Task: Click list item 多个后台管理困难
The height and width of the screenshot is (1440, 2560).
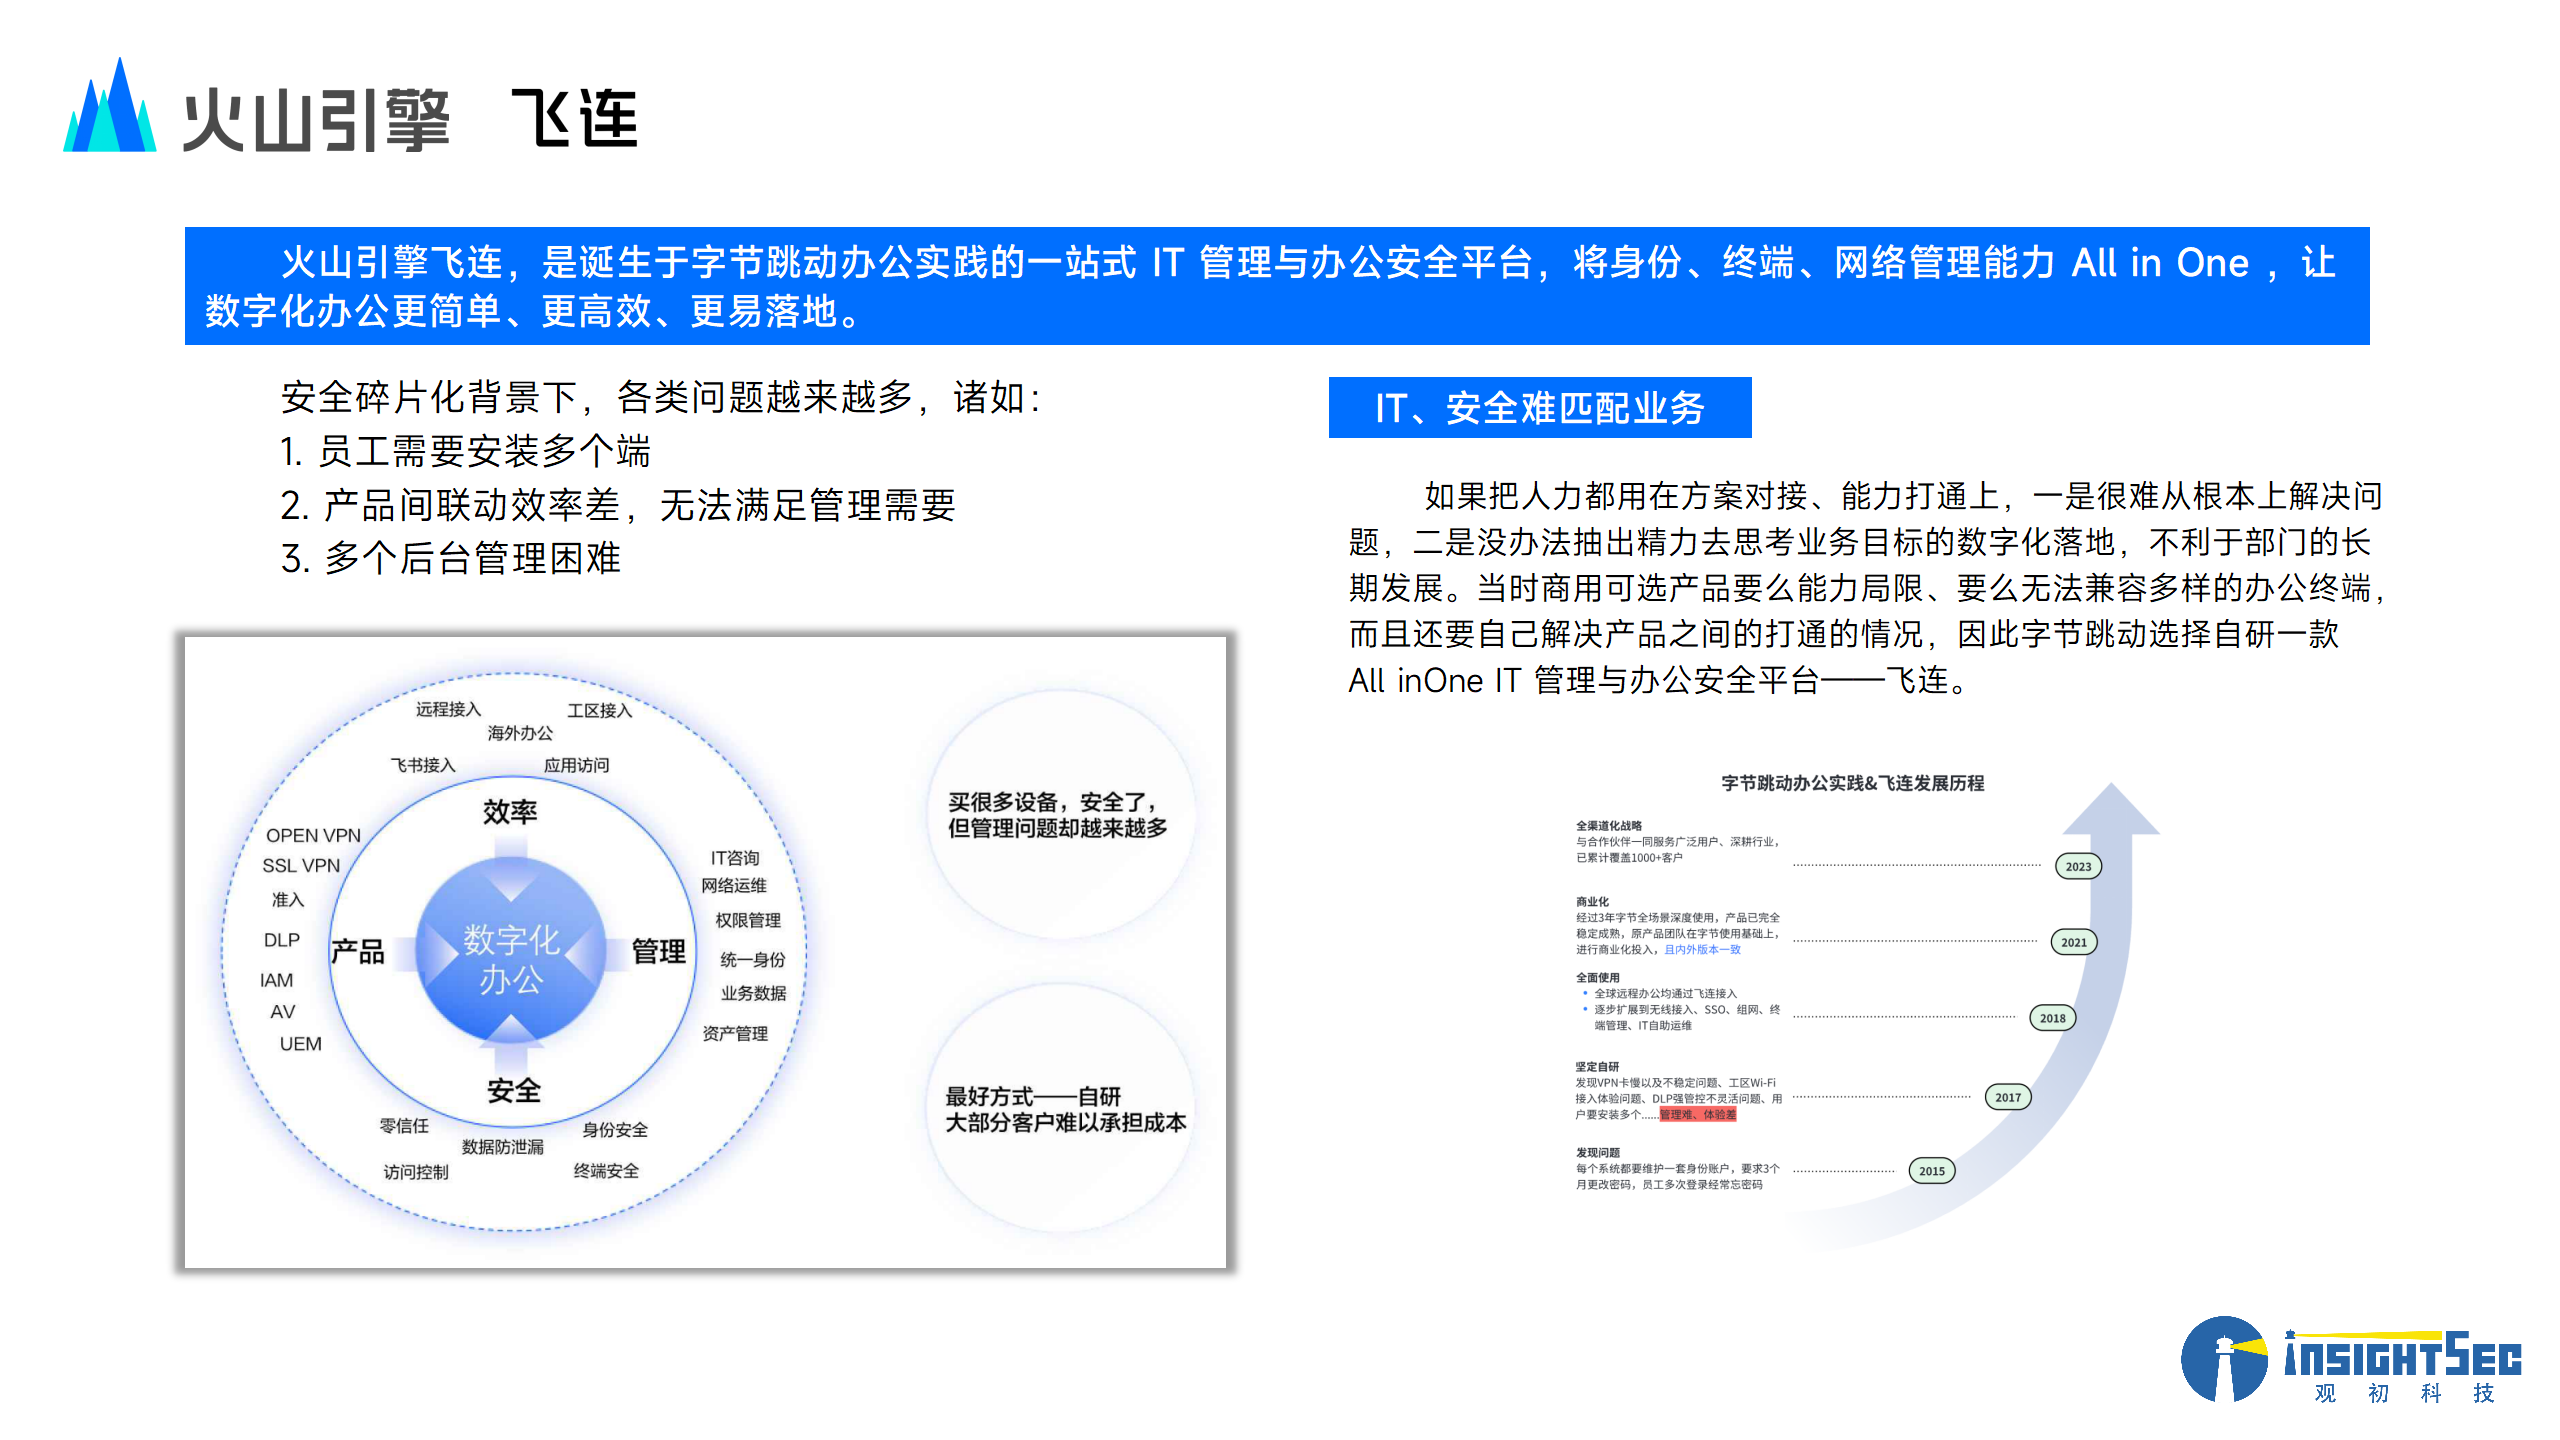Action: (x=450, y=558)
